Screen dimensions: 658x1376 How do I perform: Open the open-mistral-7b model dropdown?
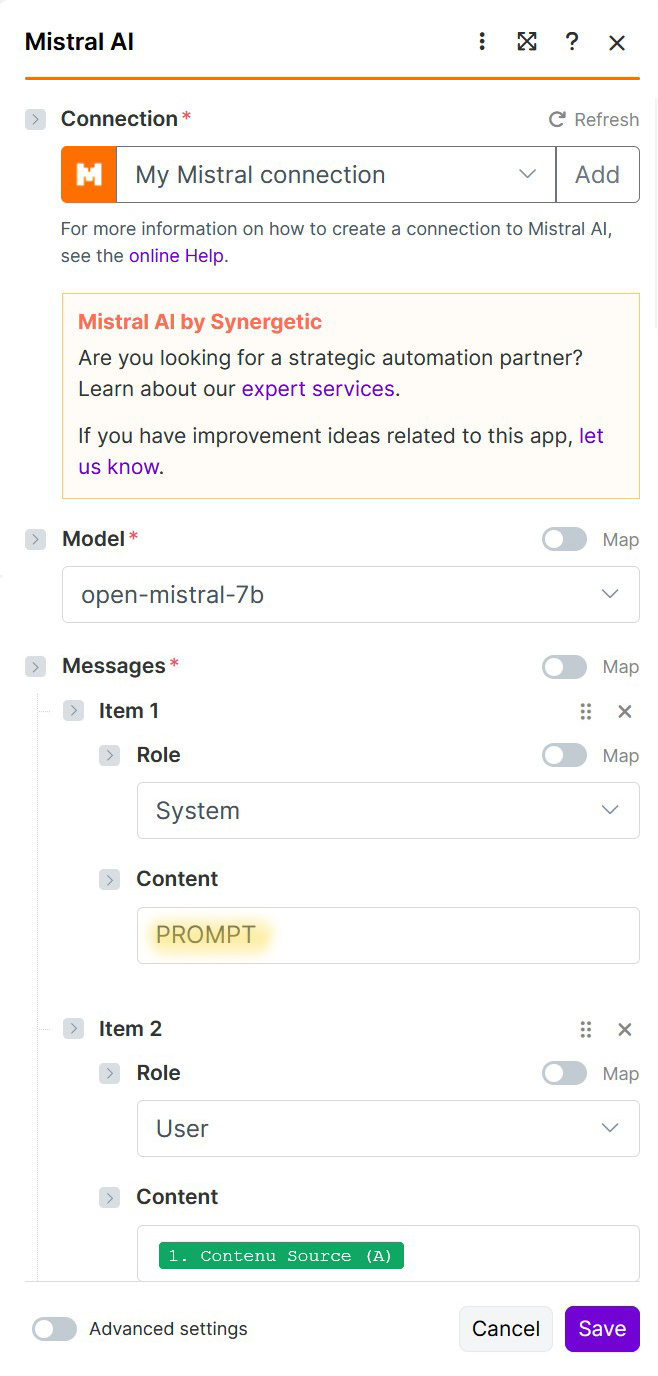(x=350, y=593)
